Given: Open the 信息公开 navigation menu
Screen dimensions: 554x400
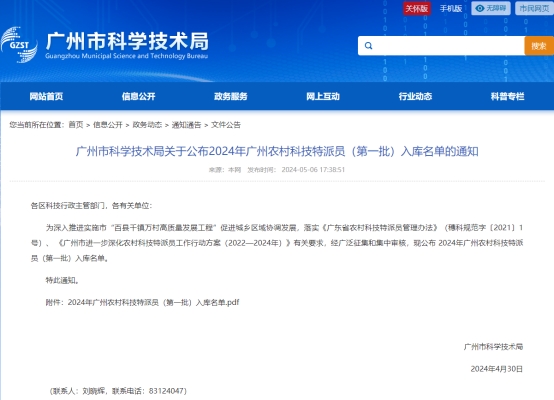Looking at the screenshot, I should click(138, 96).
